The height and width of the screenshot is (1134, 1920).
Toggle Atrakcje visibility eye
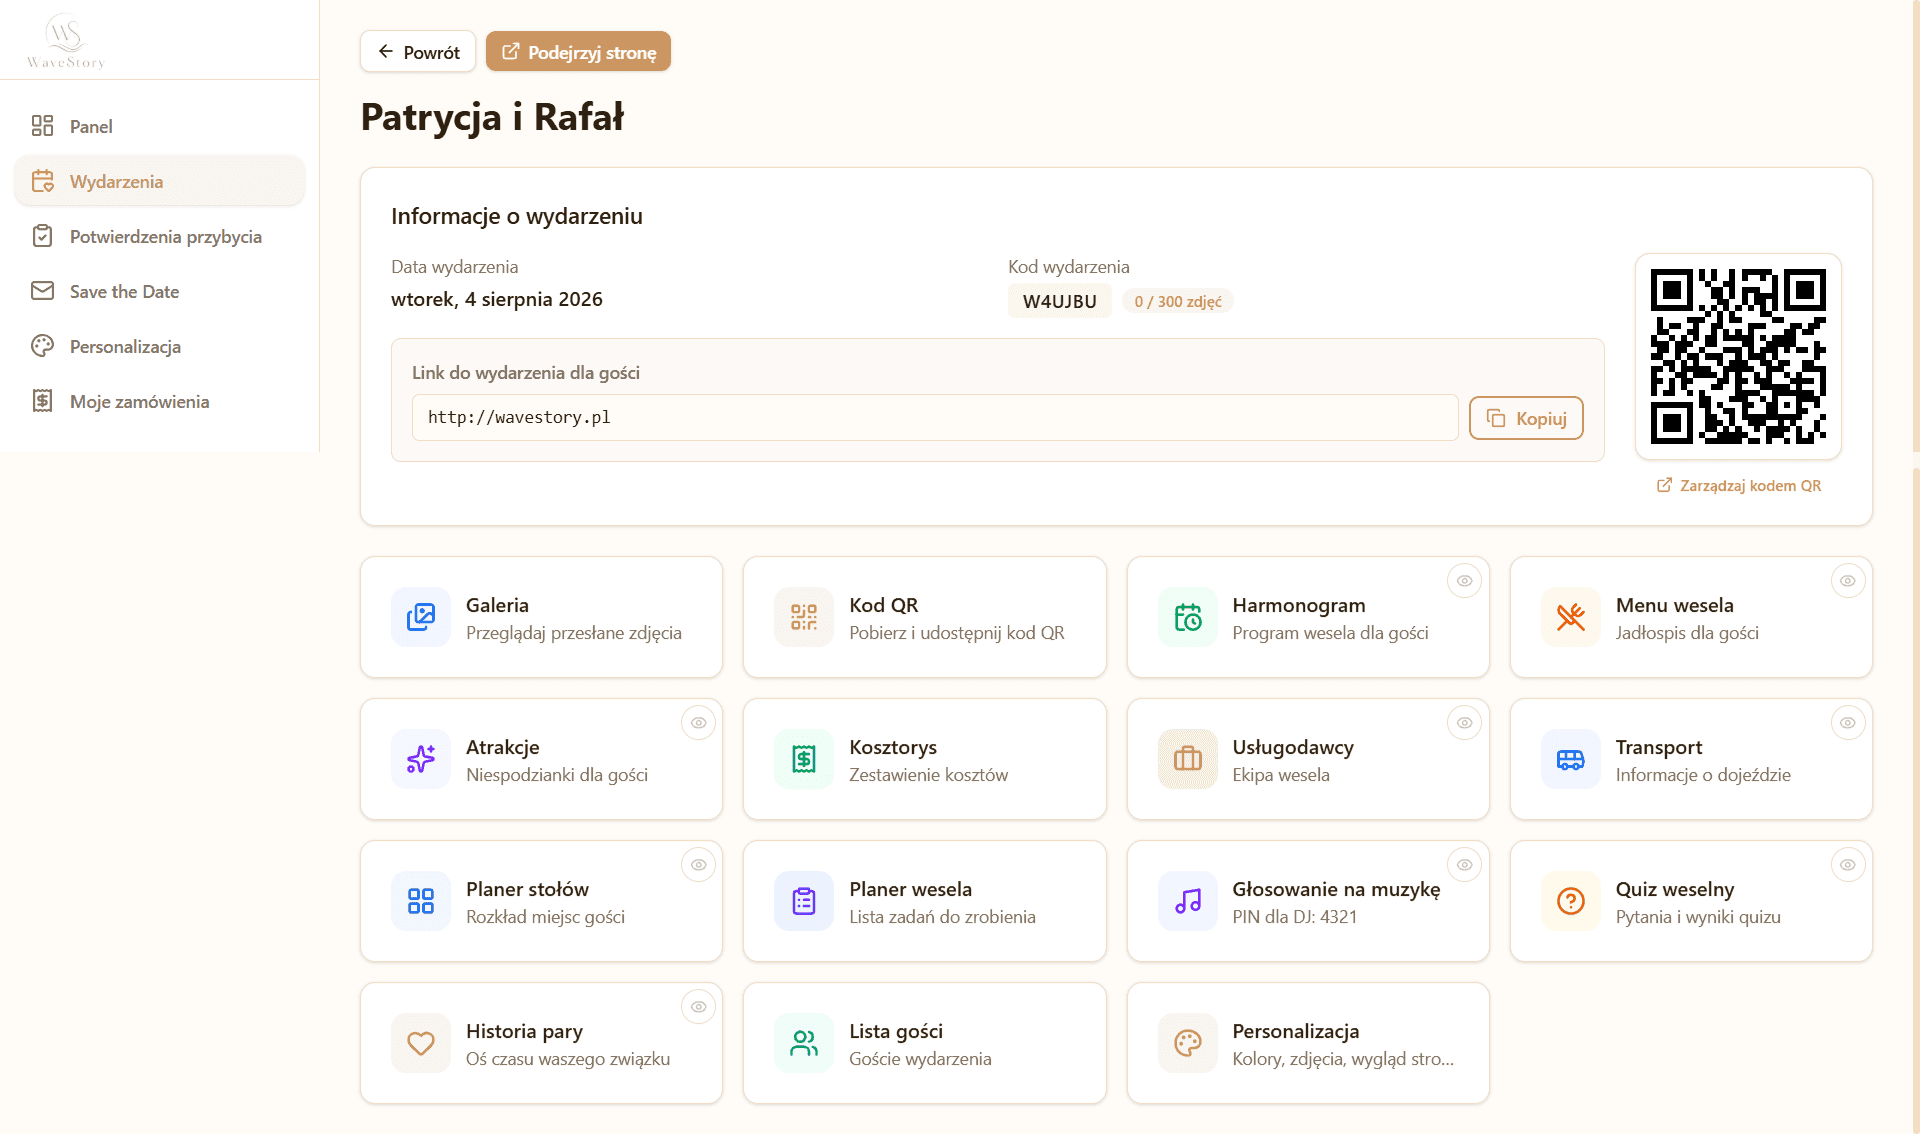pyautogui.click(x=698, y=723)
